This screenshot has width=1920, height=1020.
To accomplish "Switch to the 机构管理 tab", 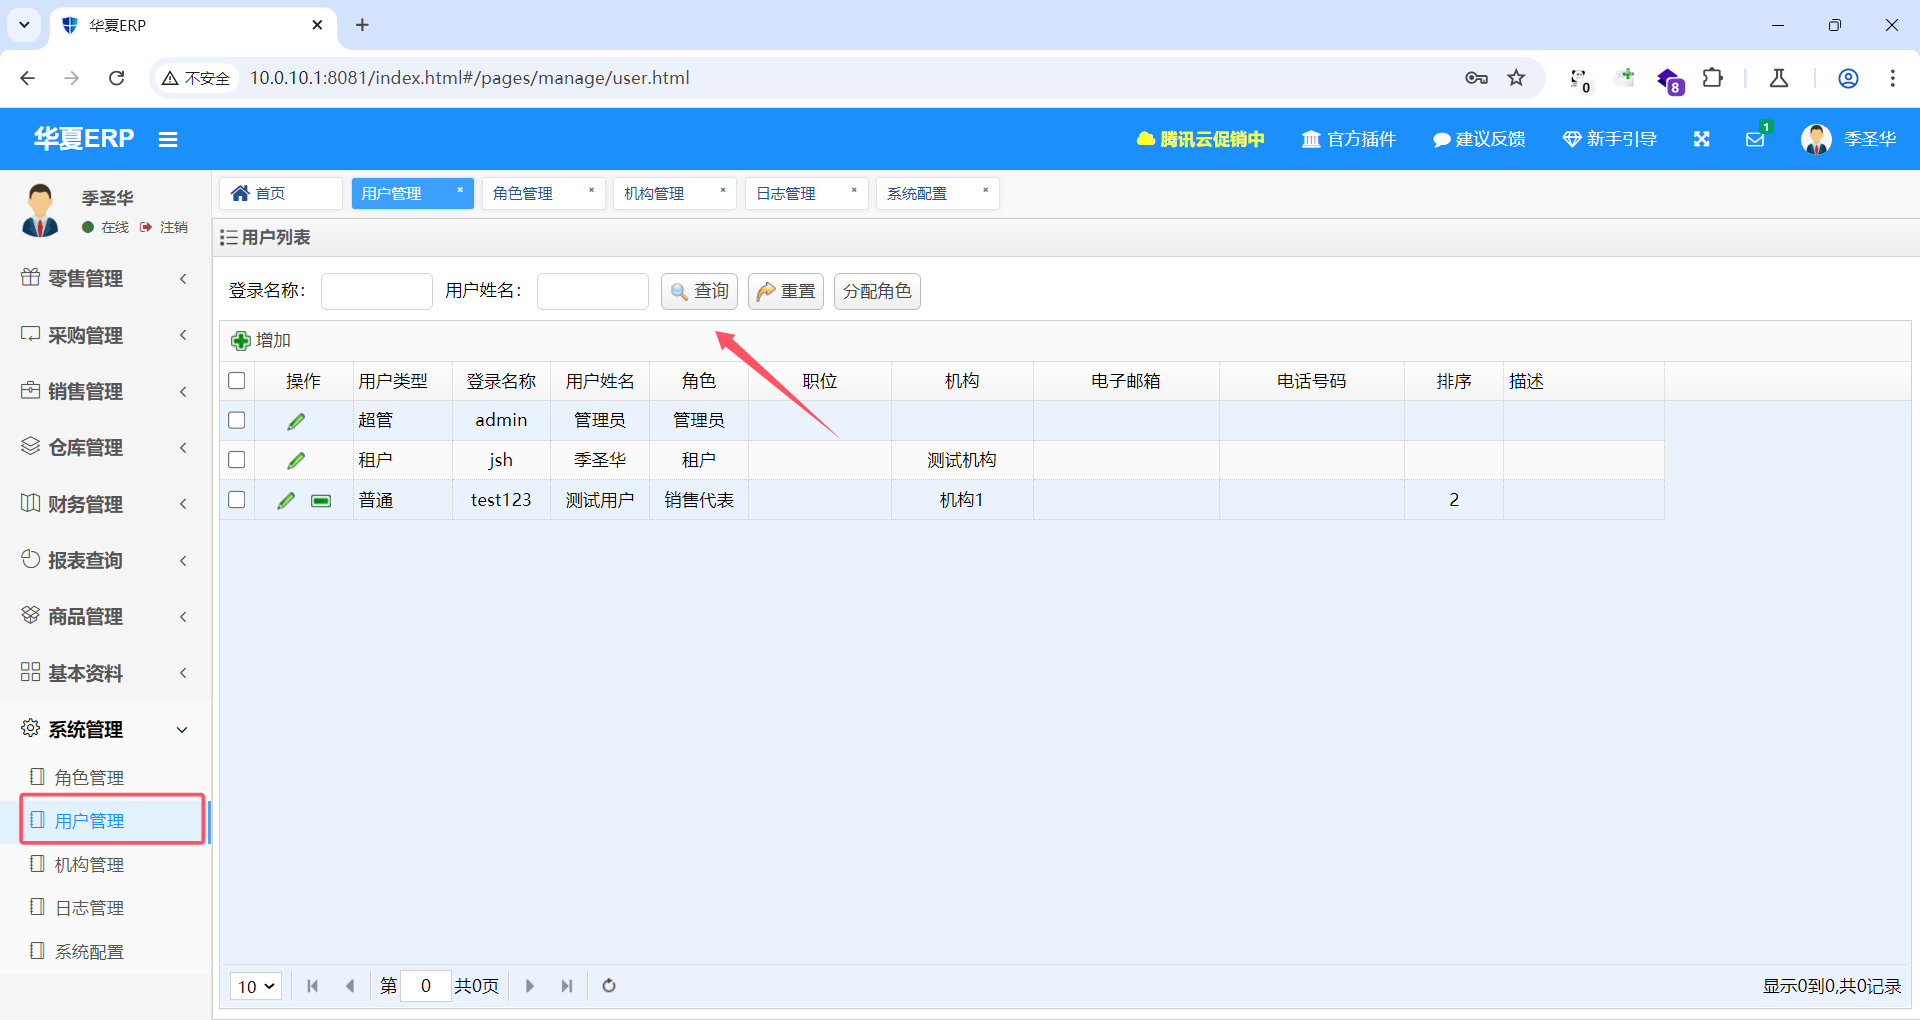I will (655, 193).
